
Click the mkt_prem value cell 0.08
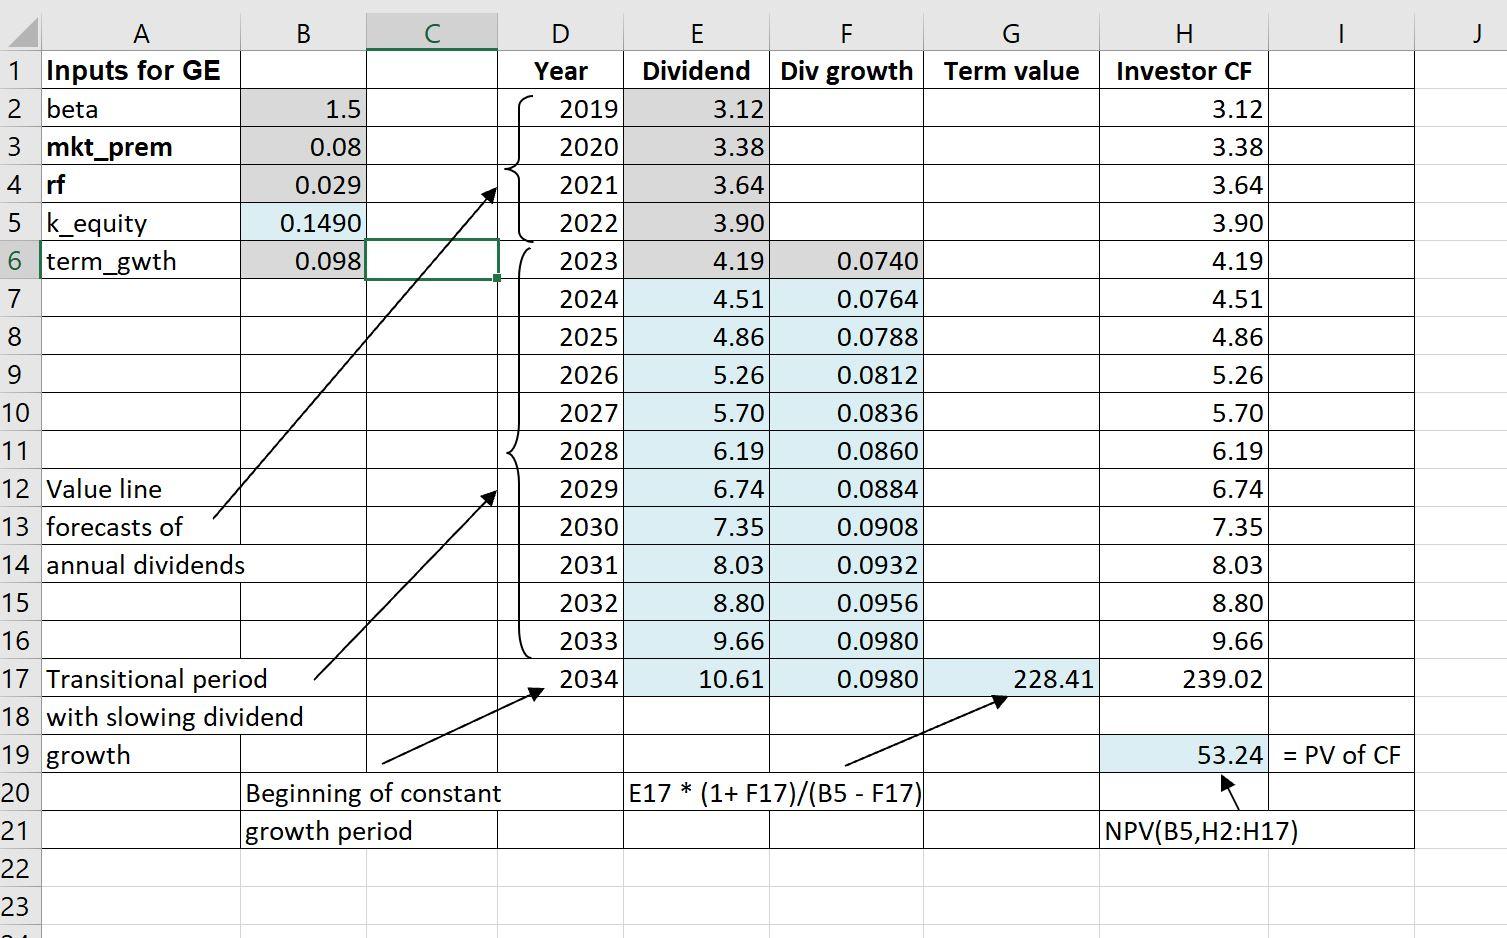(303, 146)
